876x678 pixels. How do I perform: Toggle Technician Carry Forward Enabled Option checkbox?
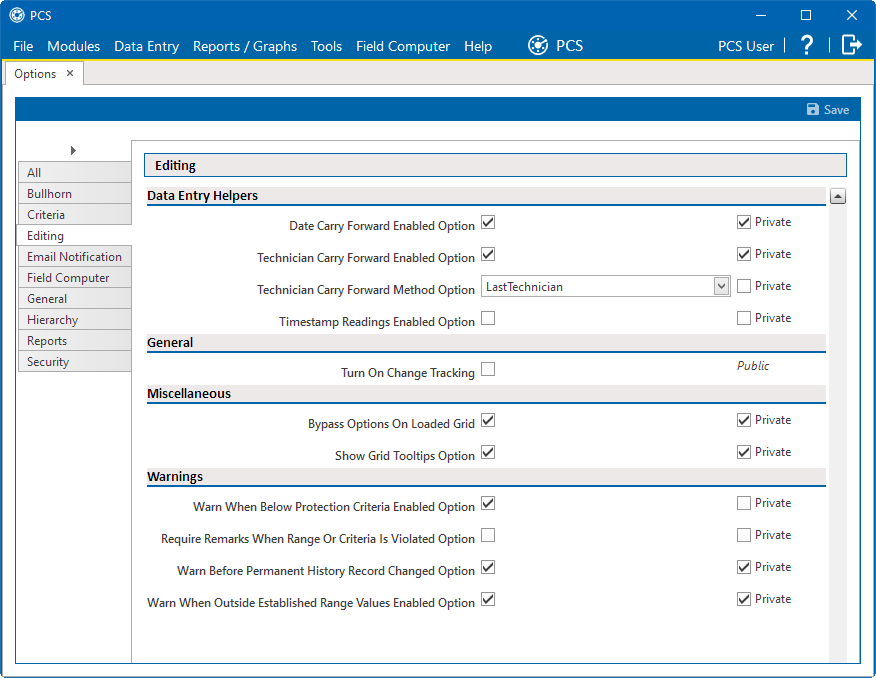coord(488,254)
